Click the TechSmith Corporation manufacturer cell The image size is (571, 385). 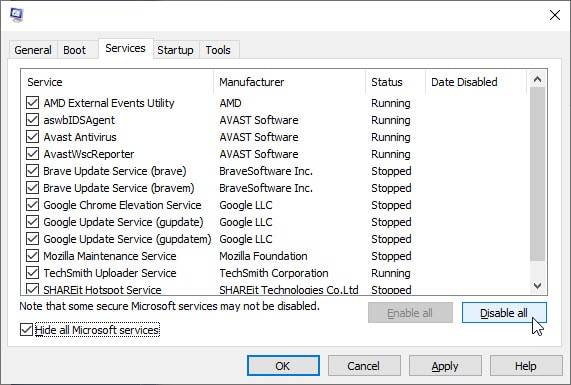point(273,273)
